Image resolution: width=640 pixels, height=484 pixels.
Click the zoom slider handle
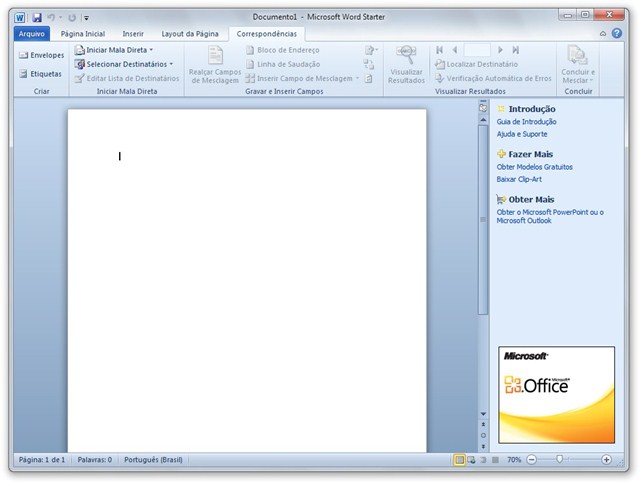tap(559, 460)
